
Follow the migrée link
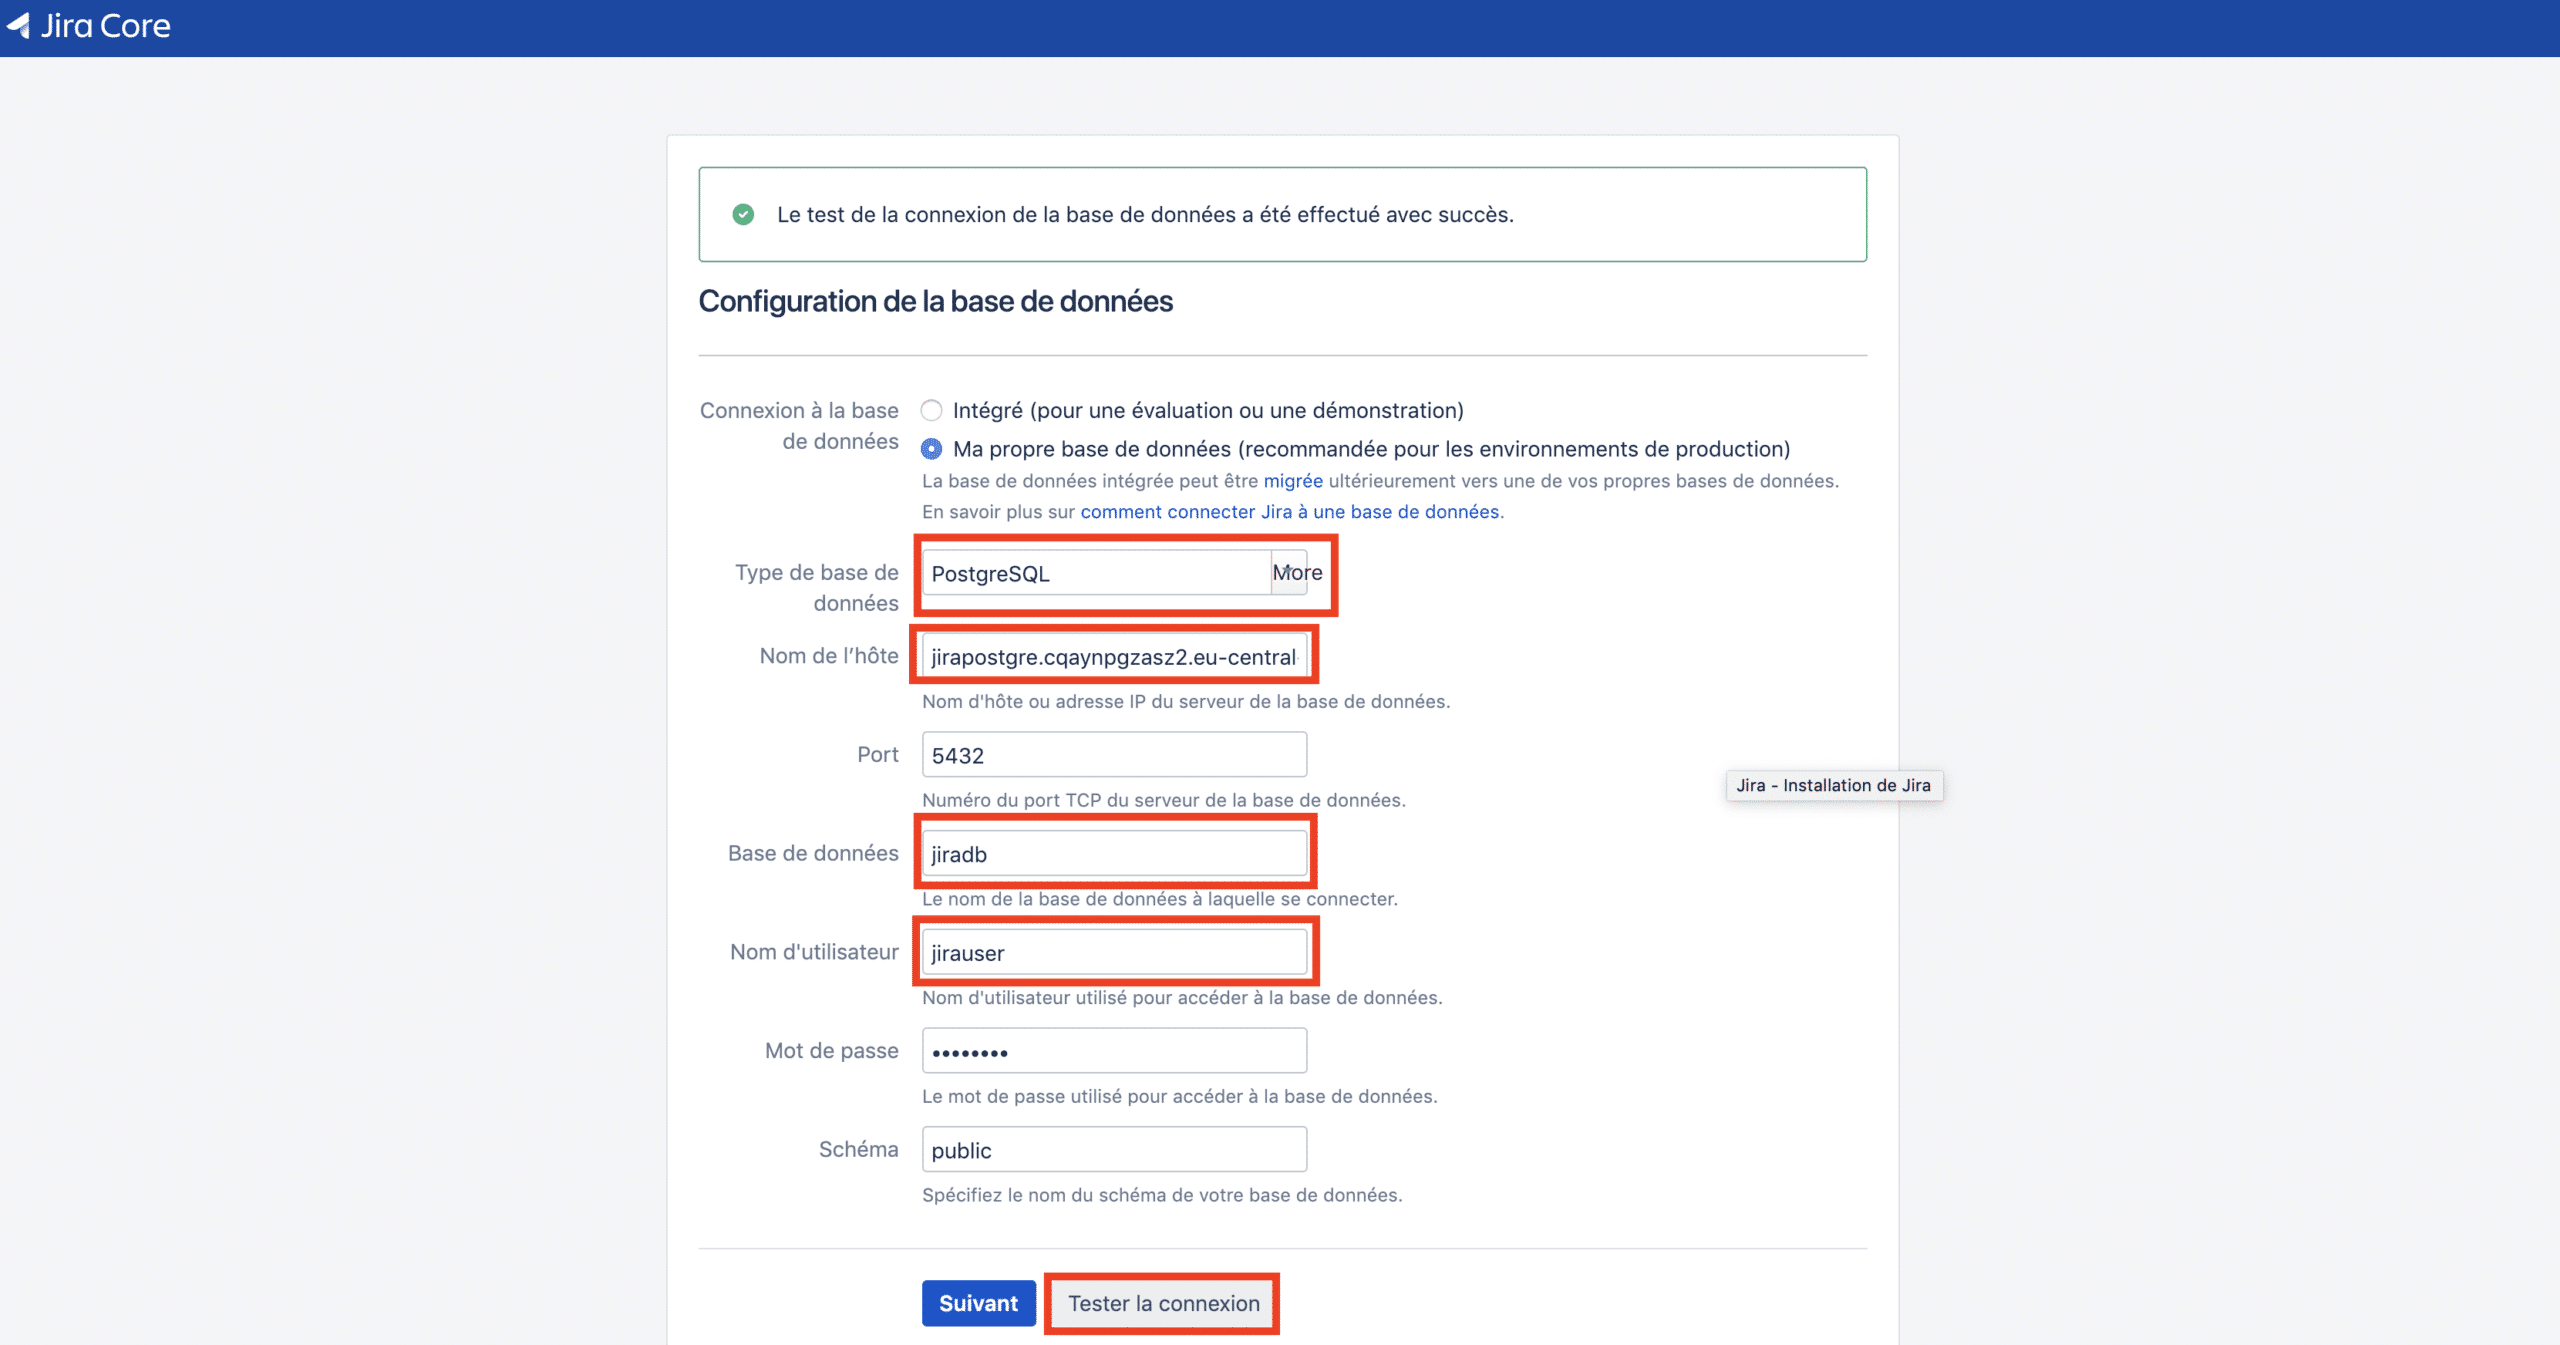(1293, 481)
